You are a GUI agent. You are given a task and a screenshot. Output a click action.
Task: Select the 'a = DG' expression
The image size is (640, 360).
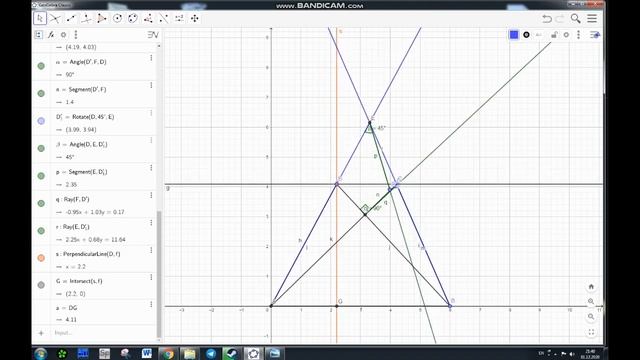point(67,308)
